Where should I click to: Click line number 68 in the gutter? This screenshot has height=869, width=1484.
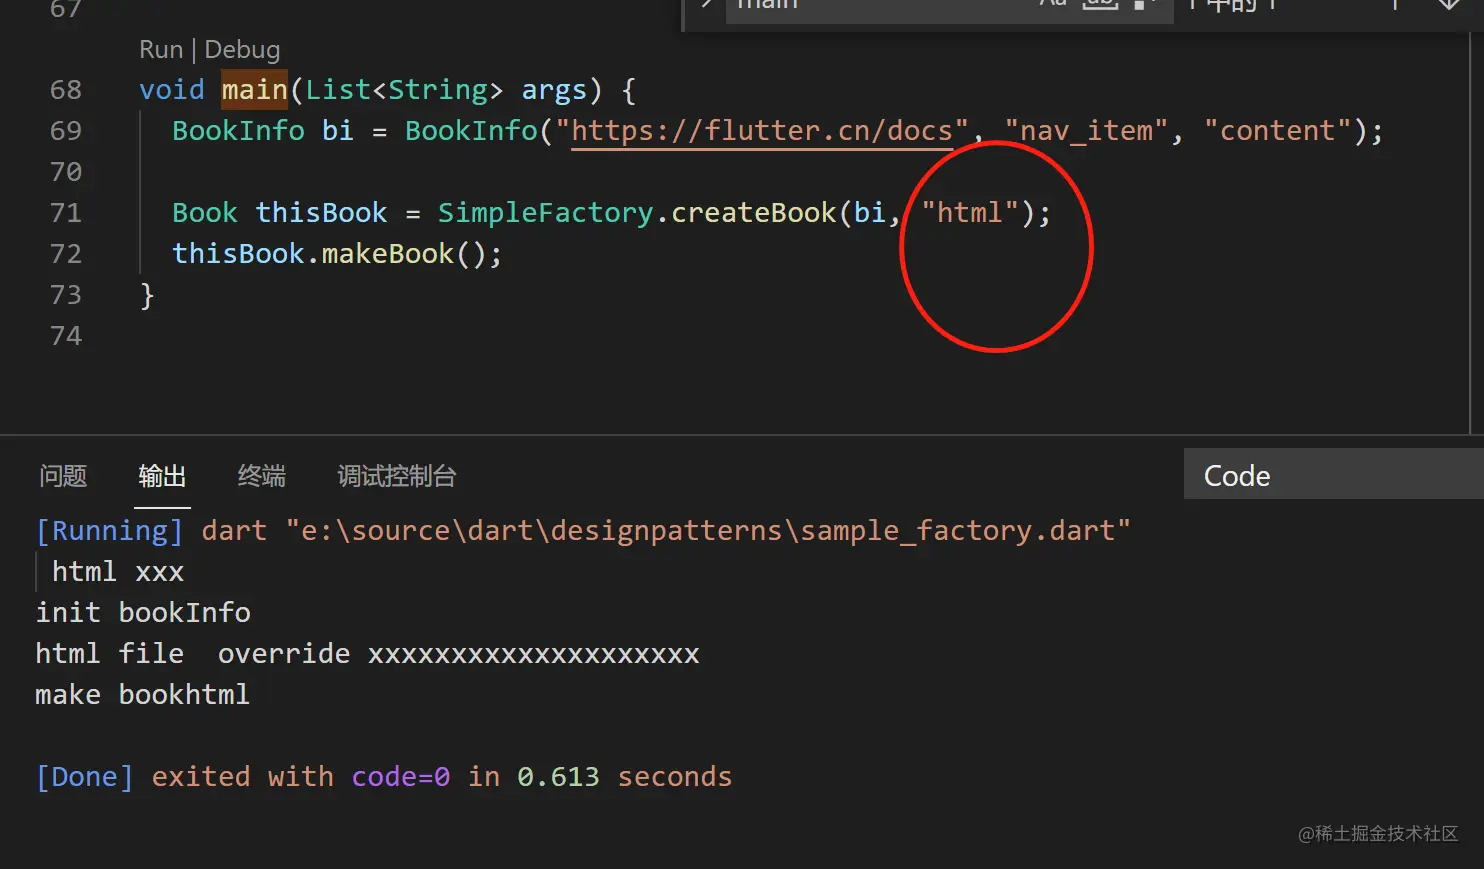66,90
